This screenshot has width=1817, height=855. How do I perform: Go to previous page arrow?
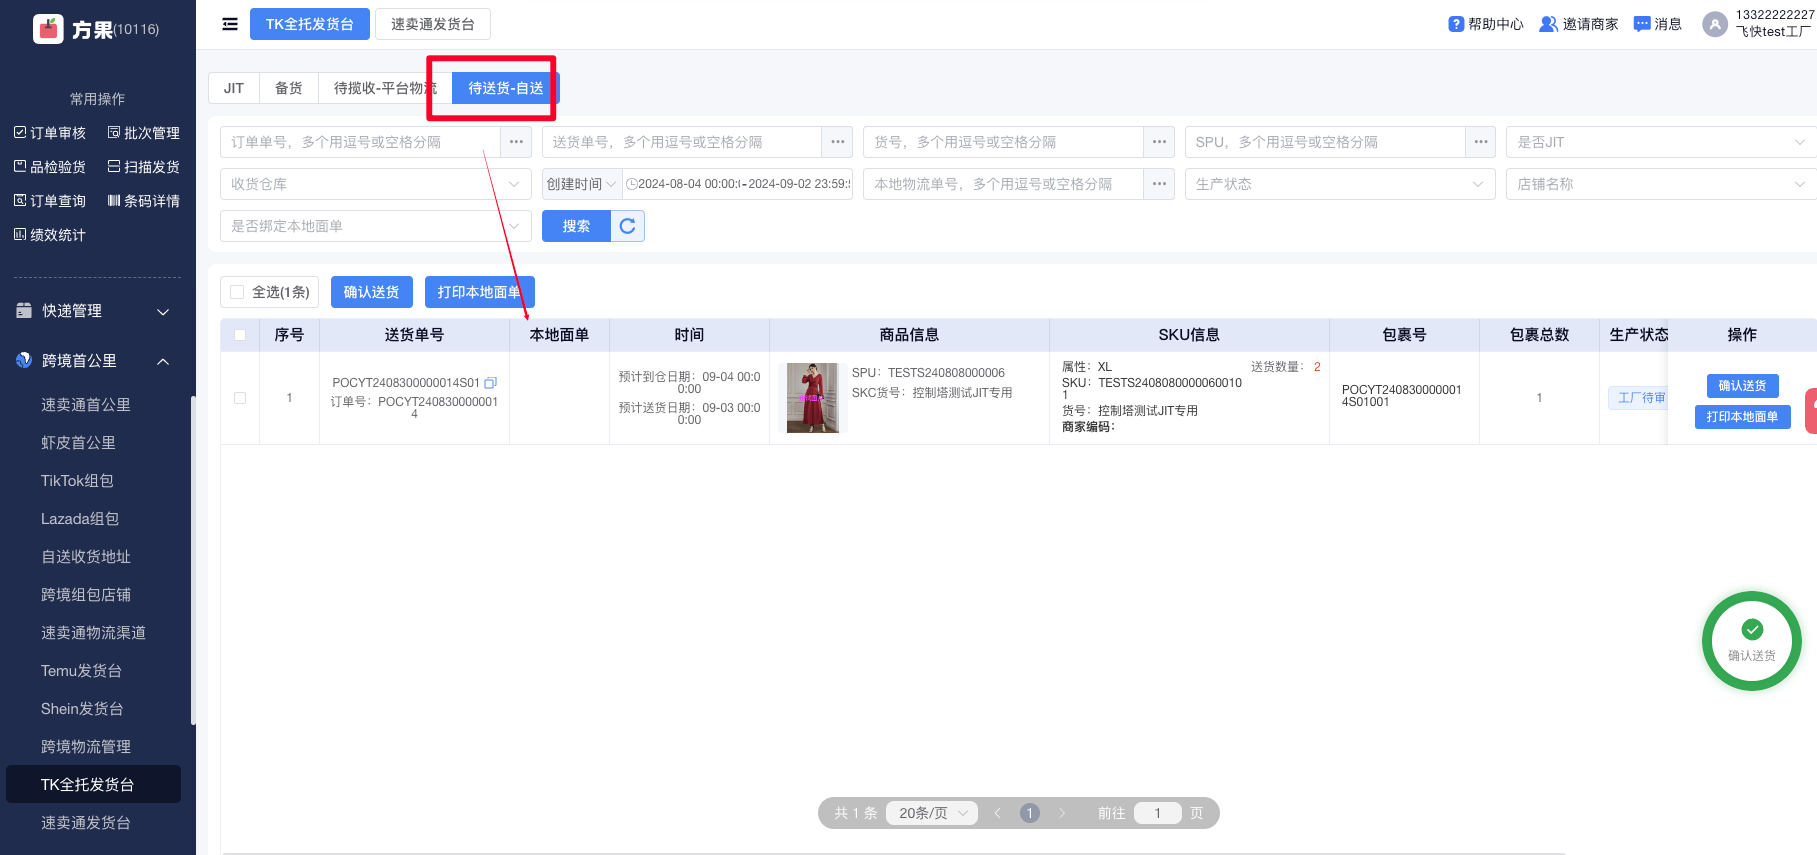(x=997, y=813)
